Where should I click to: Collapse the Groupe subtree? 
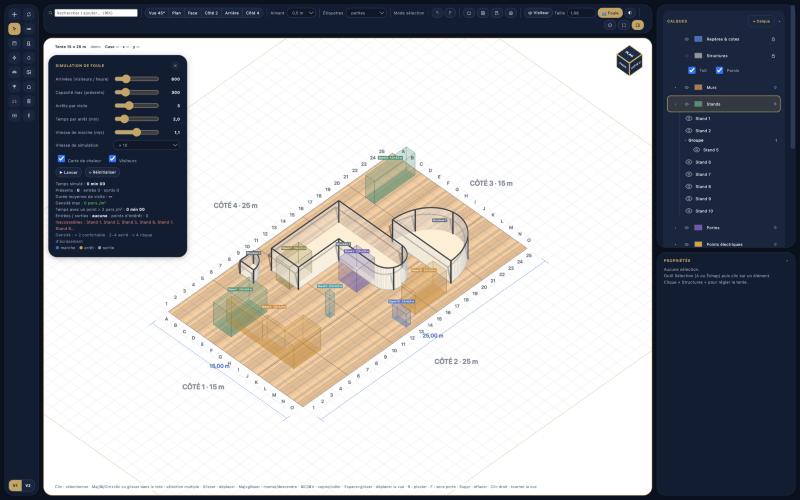pyautogui.click(x=685, y=140)
